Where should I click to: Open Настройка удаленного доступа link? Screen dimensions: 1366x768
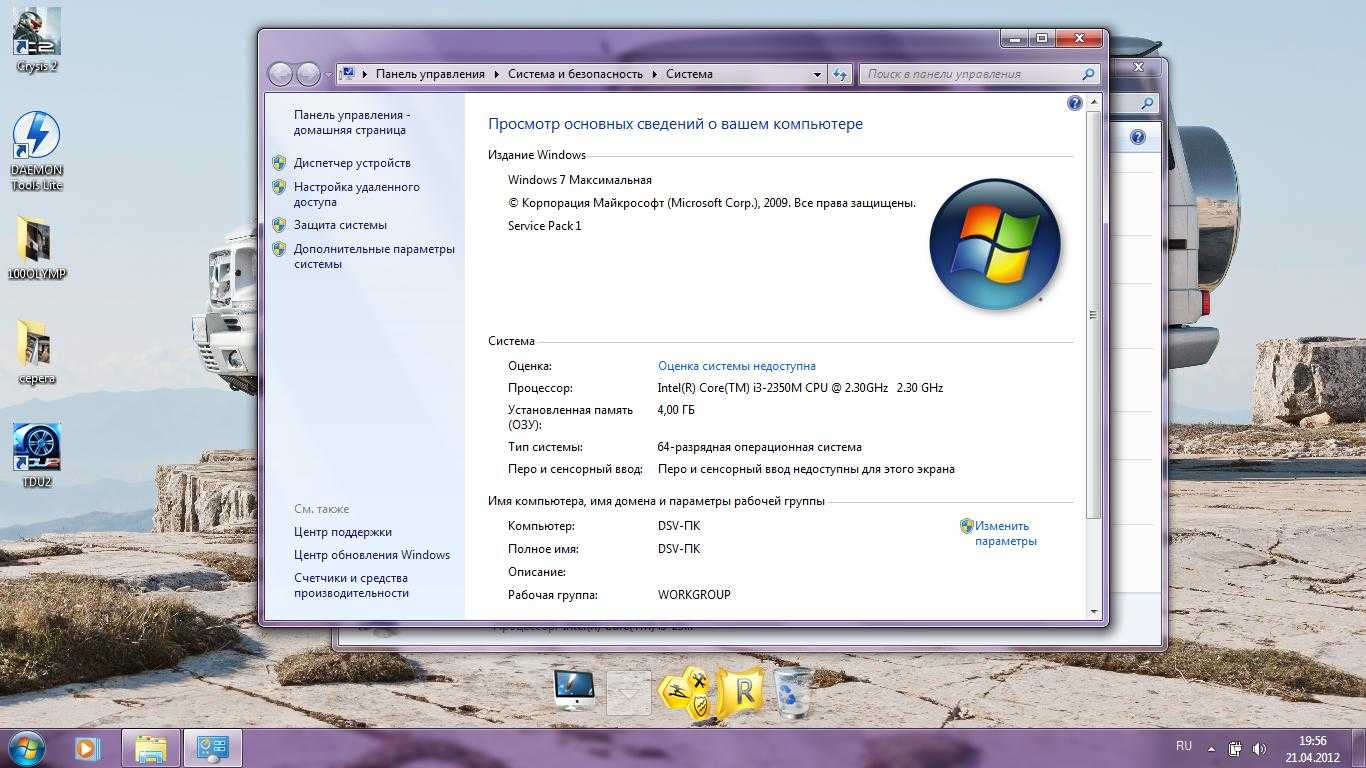coord(357,194)
